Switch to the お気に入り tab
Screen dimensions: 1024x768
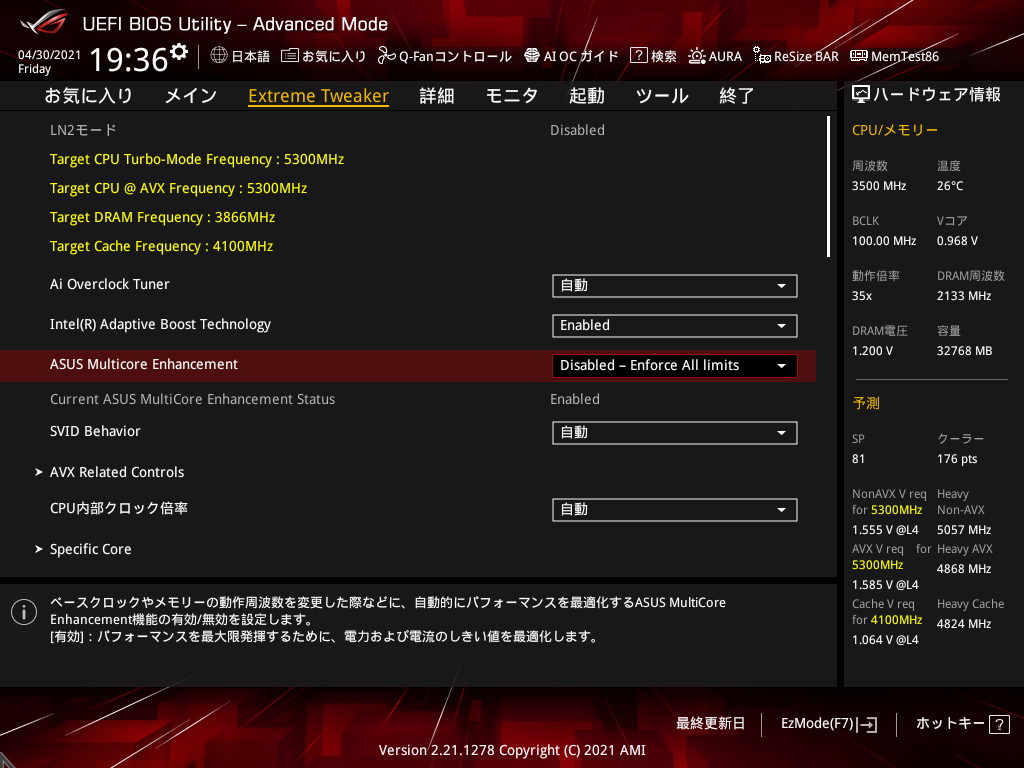click(88, 95)
